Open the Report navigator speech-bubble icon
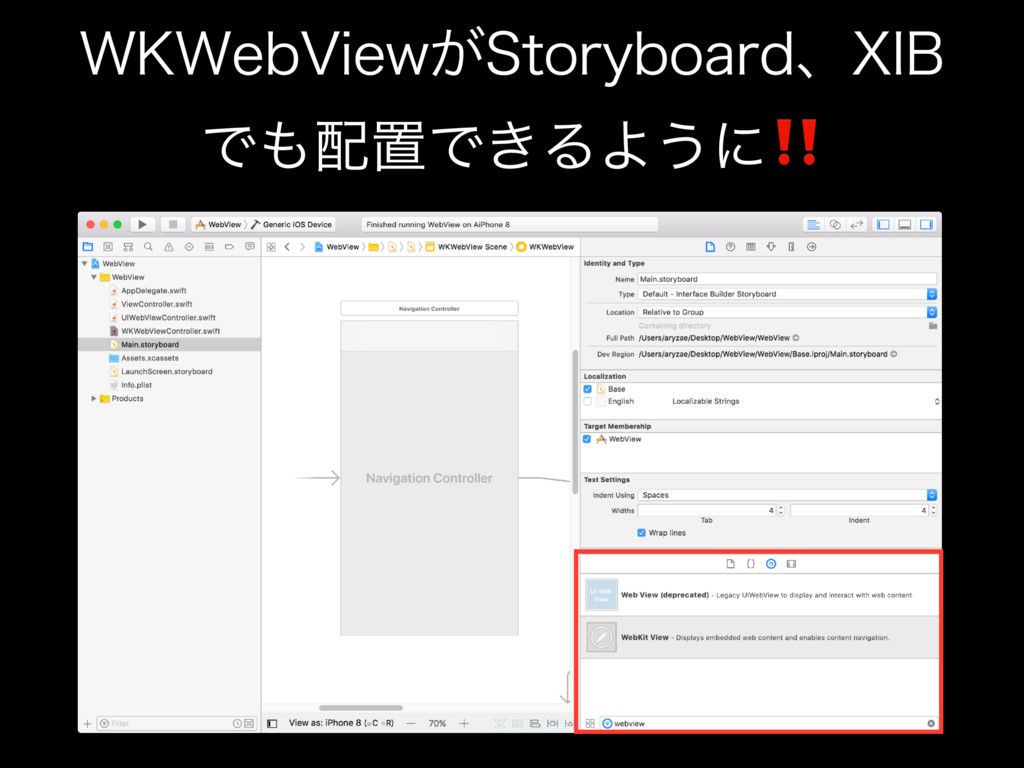1024x768 pixels. (249, 247)
